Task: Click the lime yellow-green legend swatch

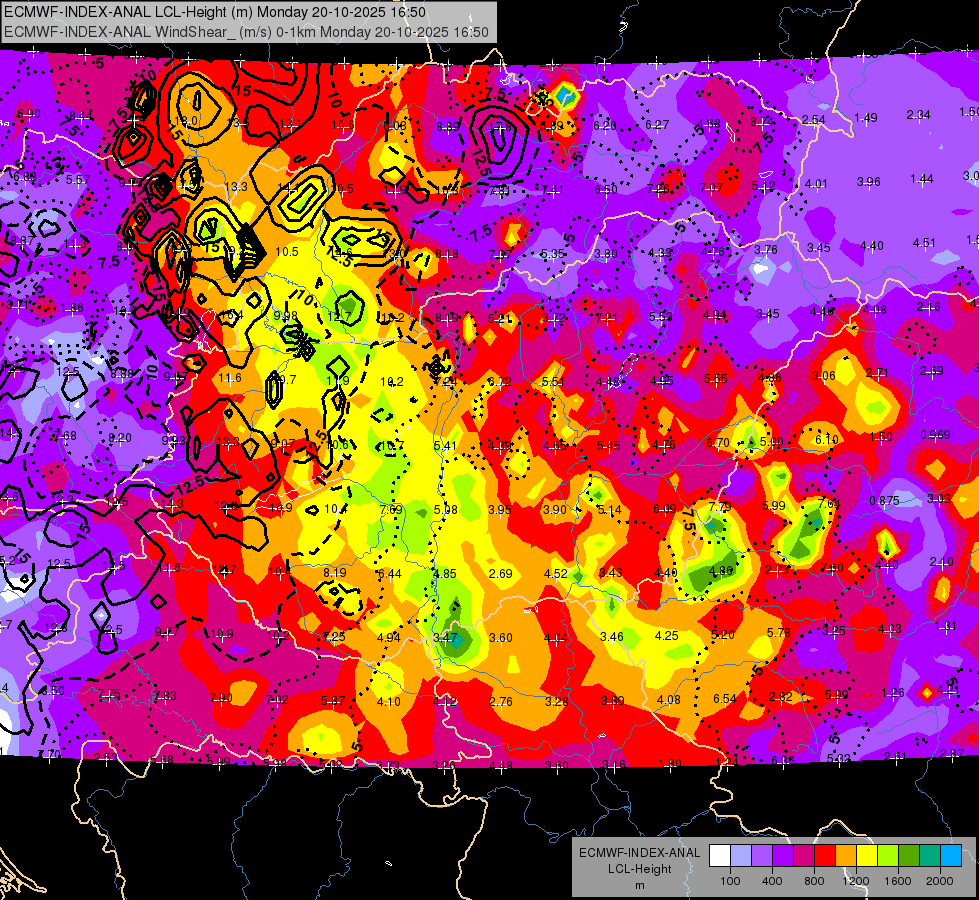Action: (887, 856)
